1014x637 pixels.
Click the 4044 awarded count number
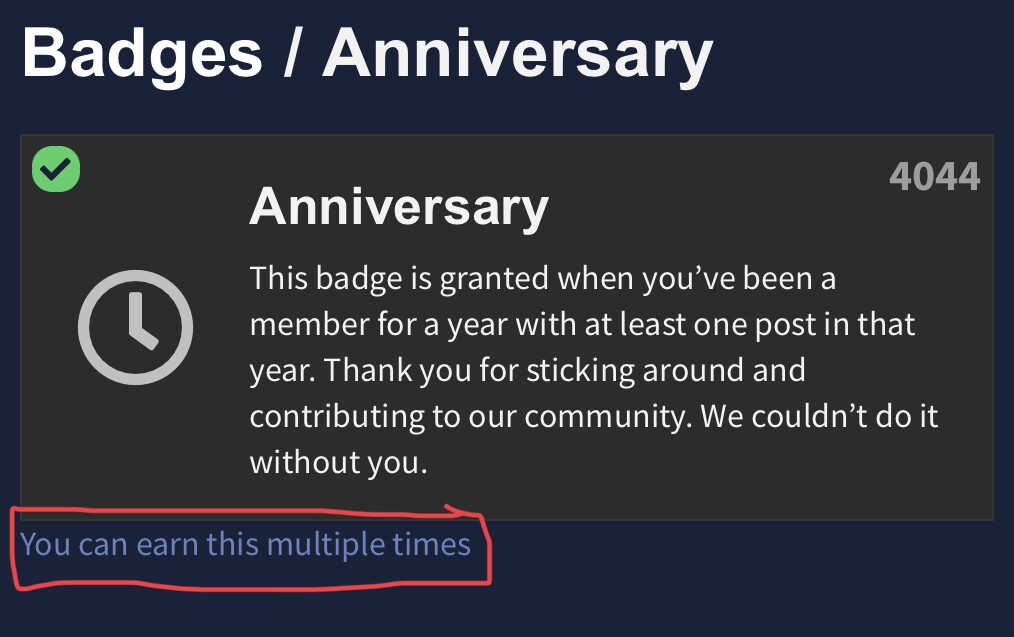point(934,176)
